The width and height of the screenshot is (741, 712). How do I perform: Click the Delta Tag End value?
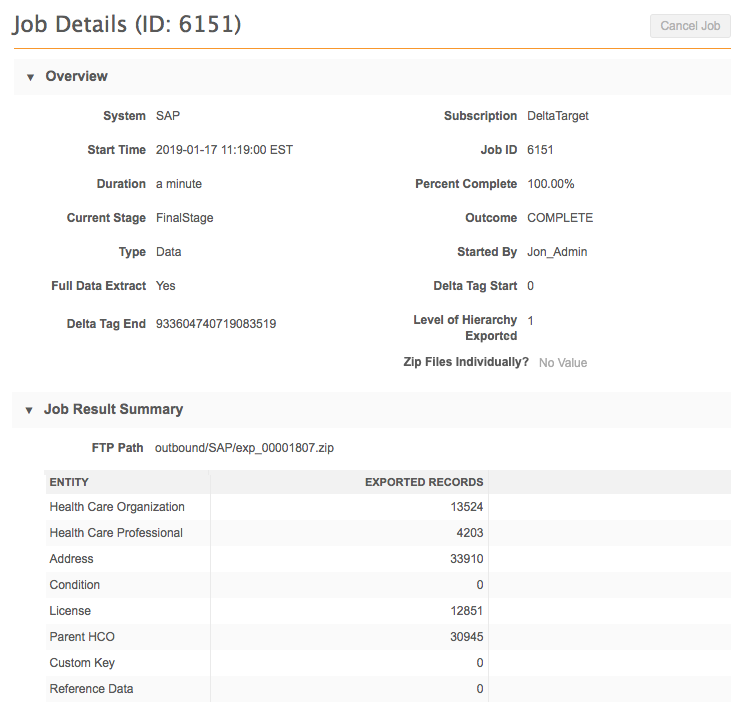click(x=216, y=324)
